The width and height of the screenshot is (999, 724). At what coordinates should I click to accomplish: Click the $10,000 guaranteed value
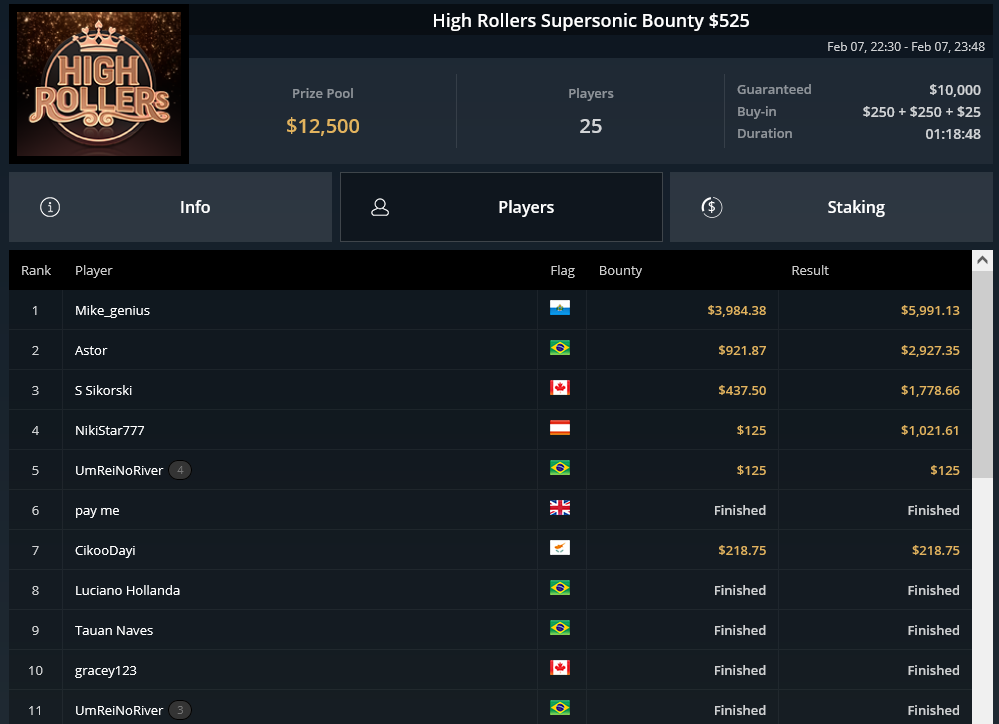coord(954,90)
